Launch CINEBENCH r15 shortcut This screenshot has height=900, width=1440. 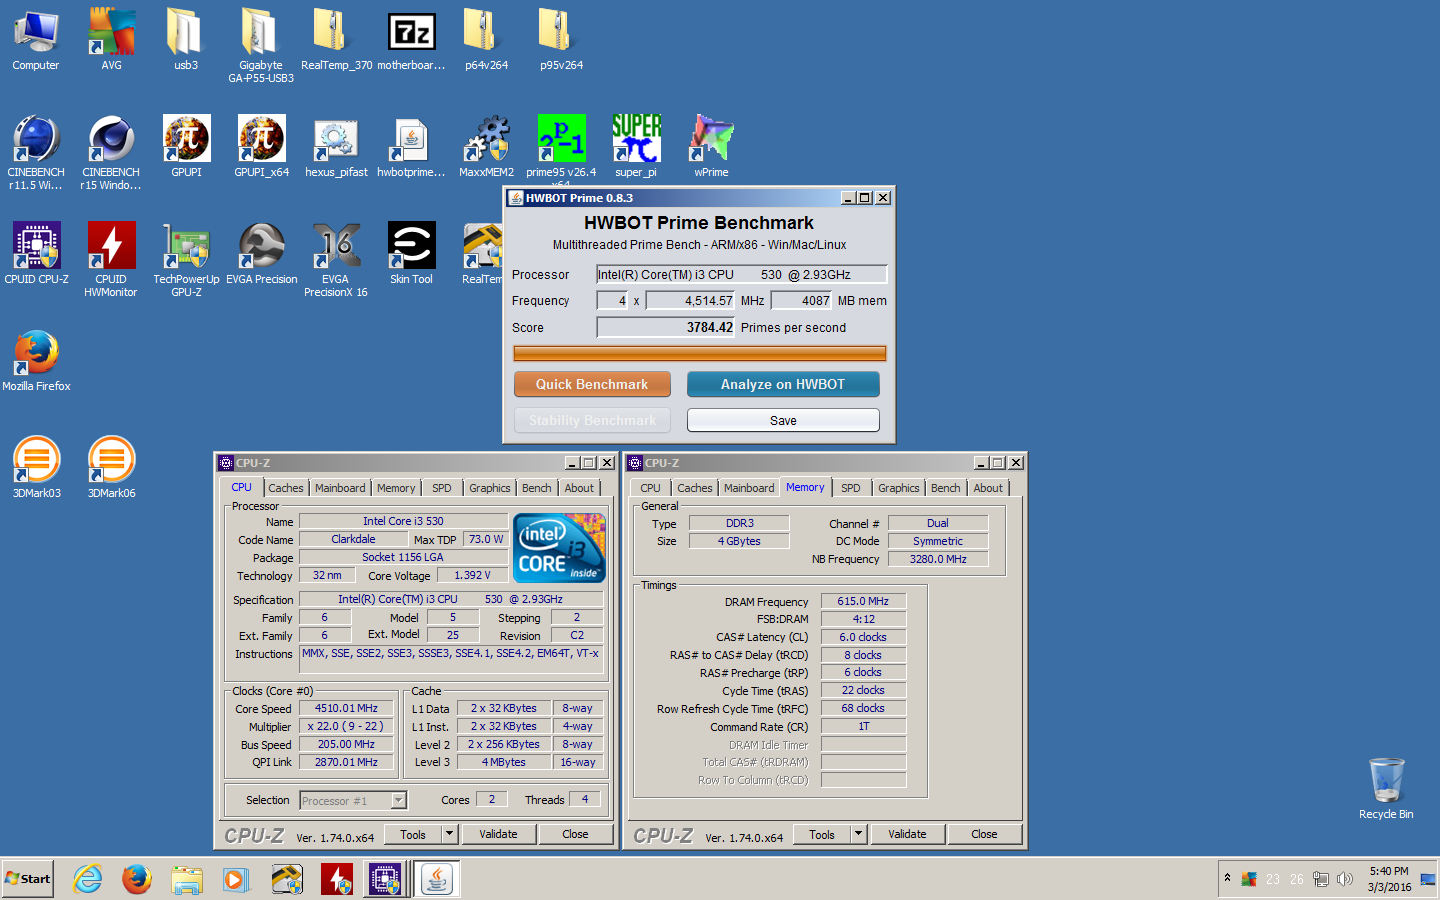(x=111, y=152)
